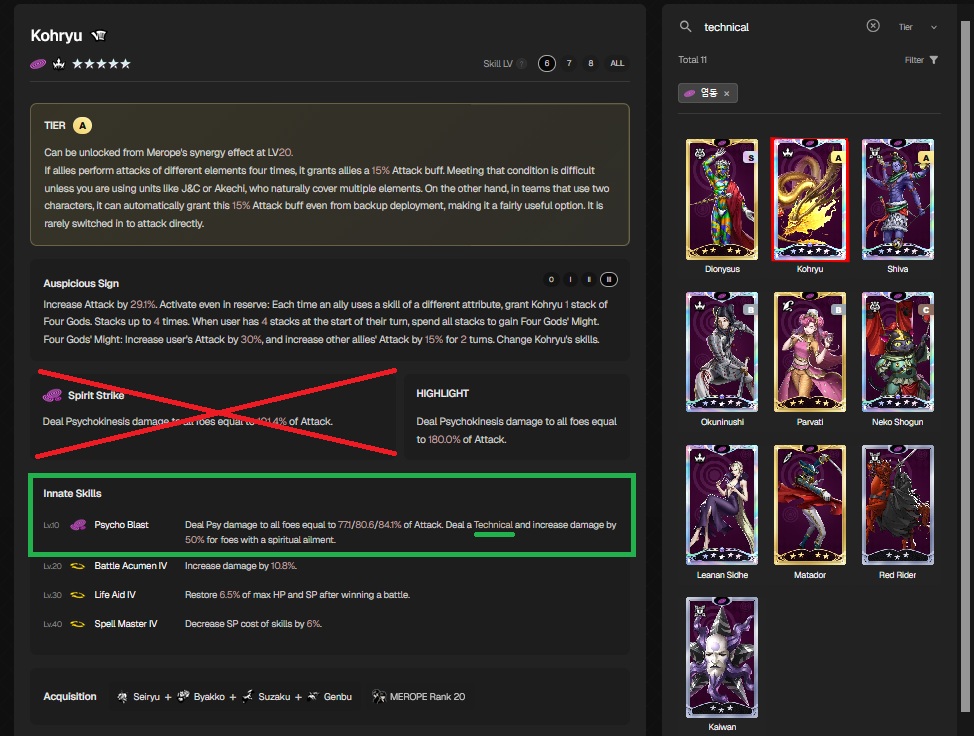Set Skill LV to 8
974x736 pixels.
[x=591, y=63]
